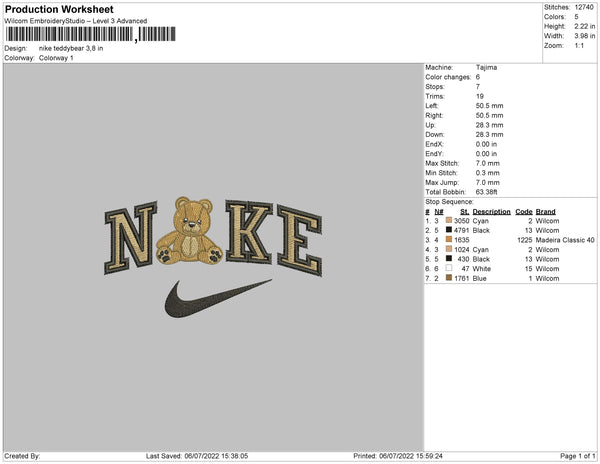The width and height of the screenshot is (600, 464).
Task: Select the thread number "1761"
Action: point(461,278)
